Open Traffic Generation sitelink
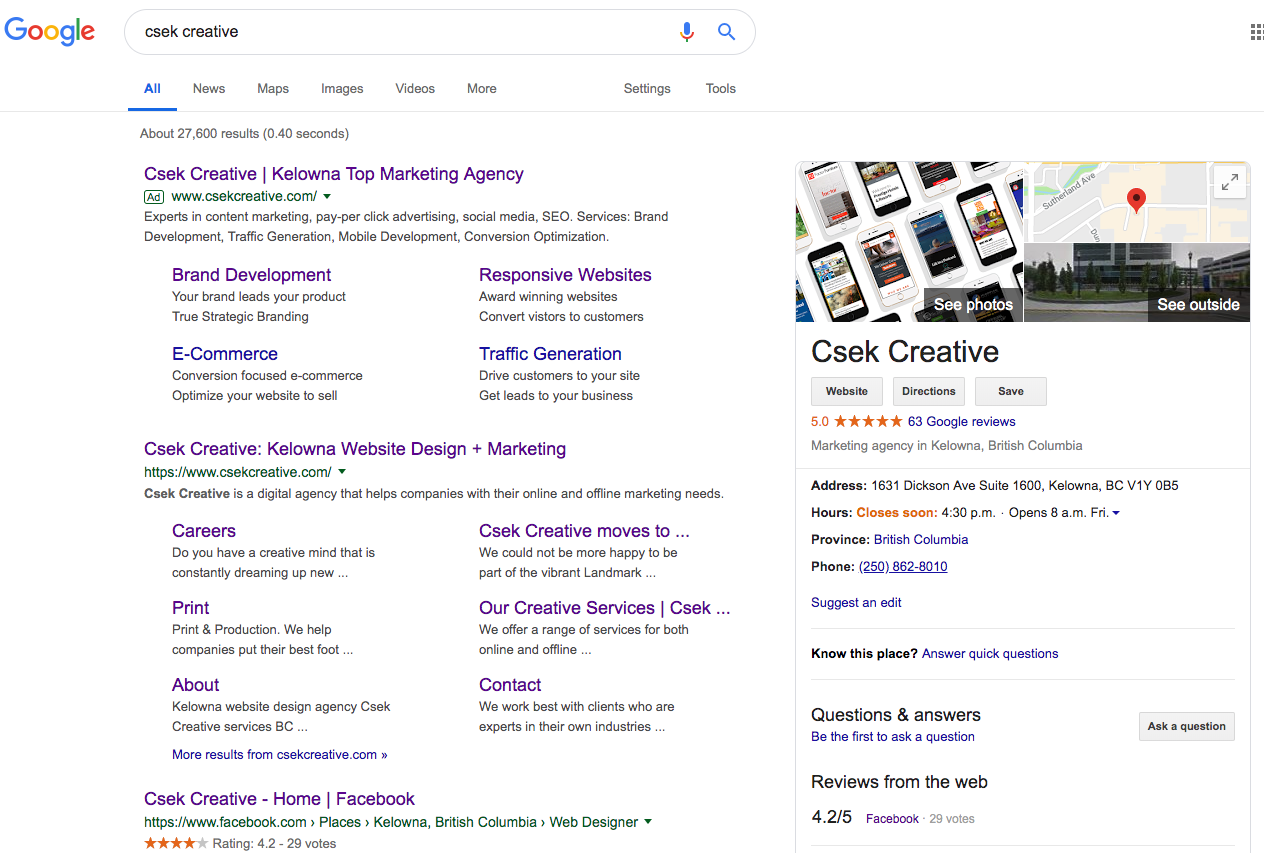Image resolution: width=1264 pixels, height=853 pixels. 550,354
